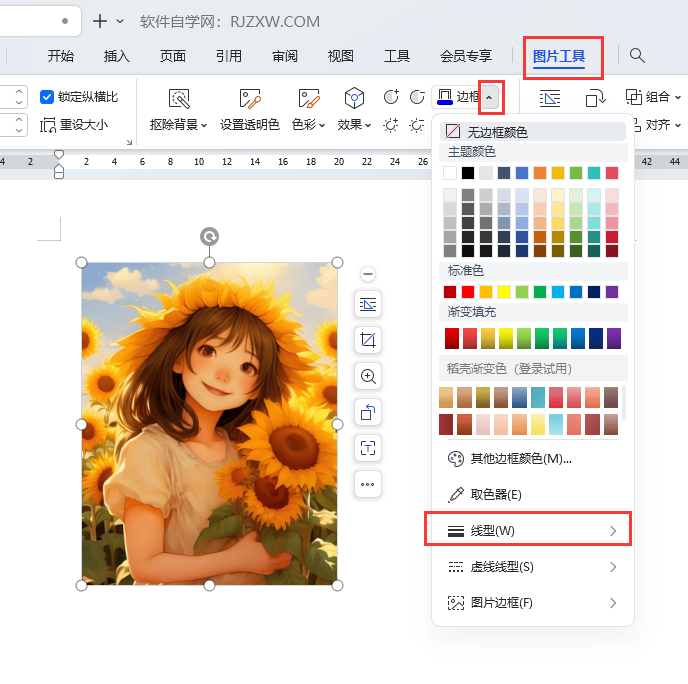Click the ruler's left indent marker
688x684 pixels.
point(59,172)
